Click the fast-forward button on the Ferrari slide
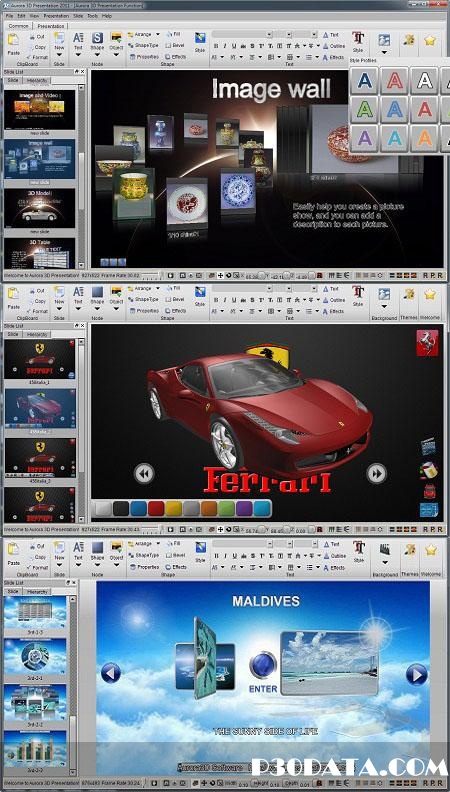 pyautogui.click(x=376, y=473)
